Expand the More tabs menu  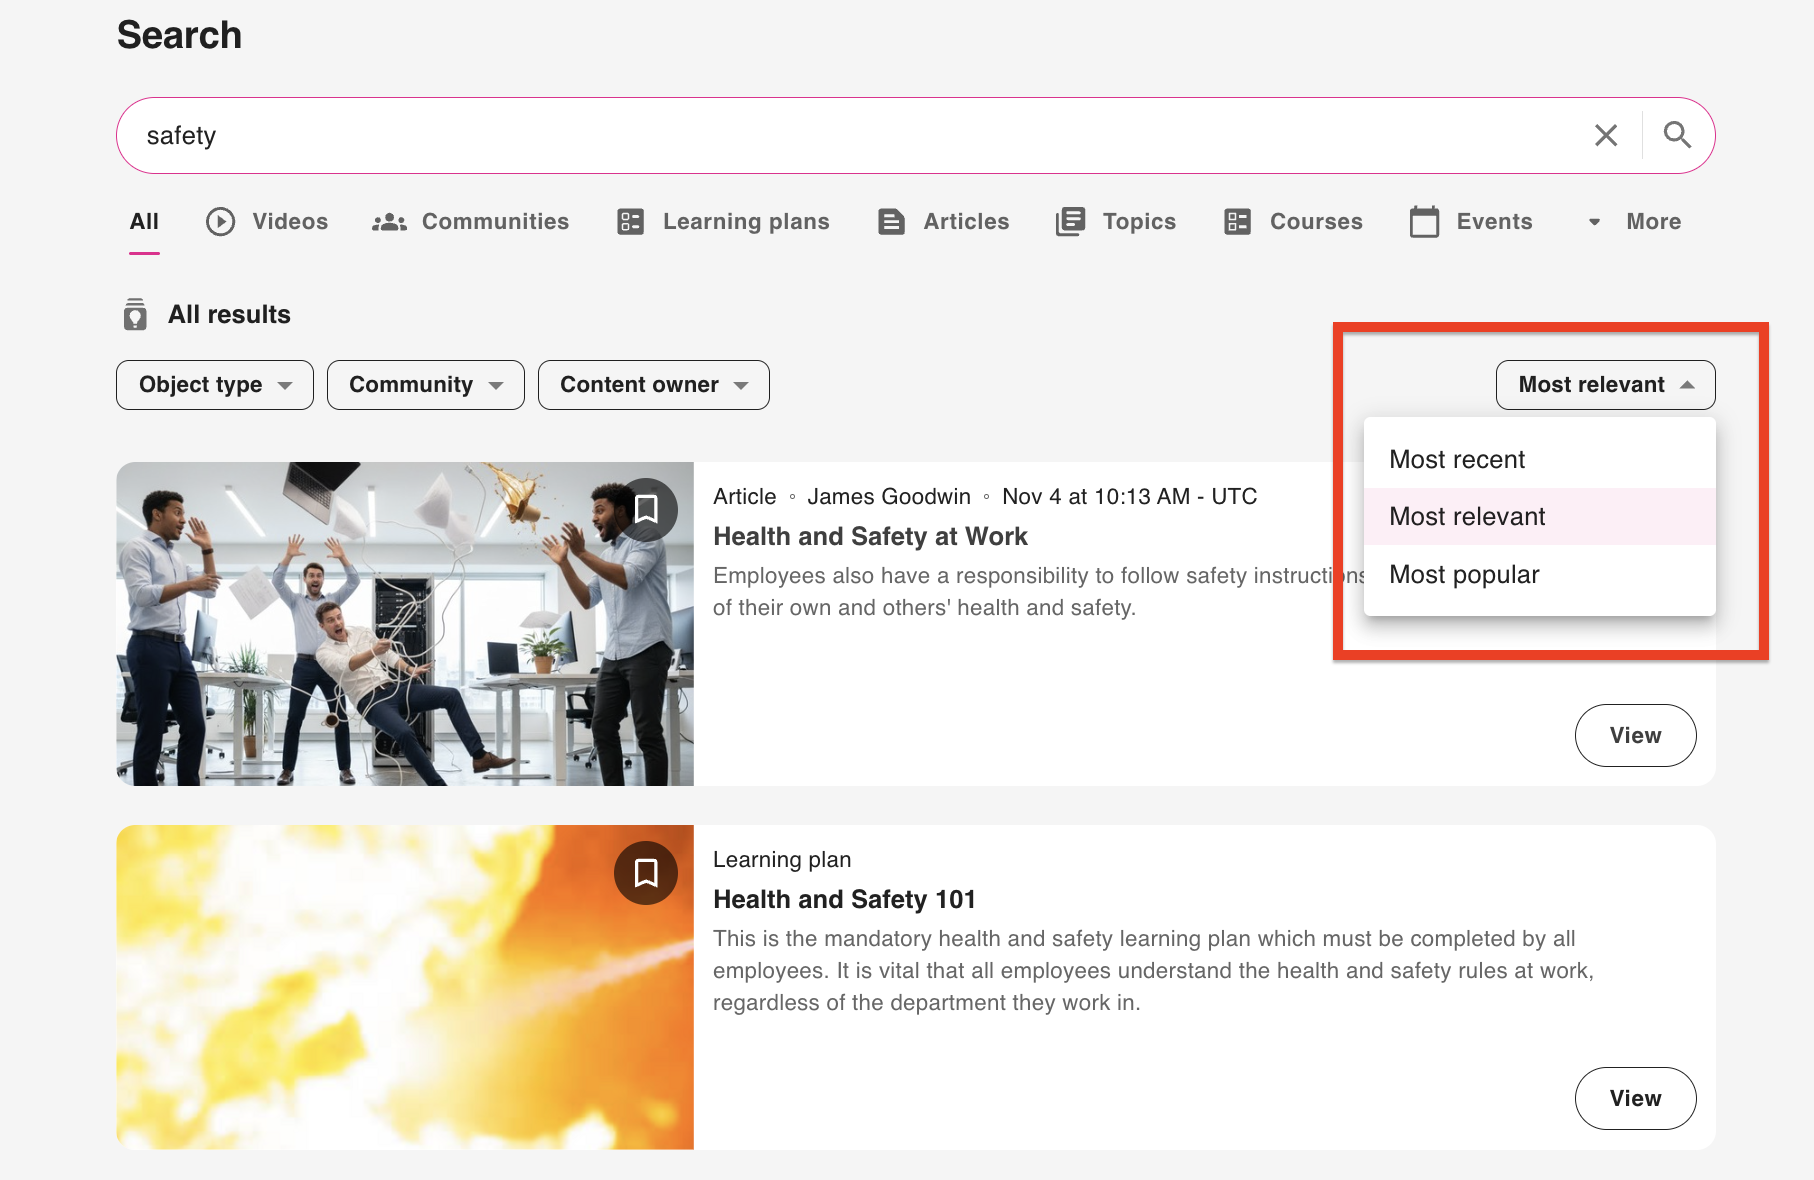(x=1635, y=222)
